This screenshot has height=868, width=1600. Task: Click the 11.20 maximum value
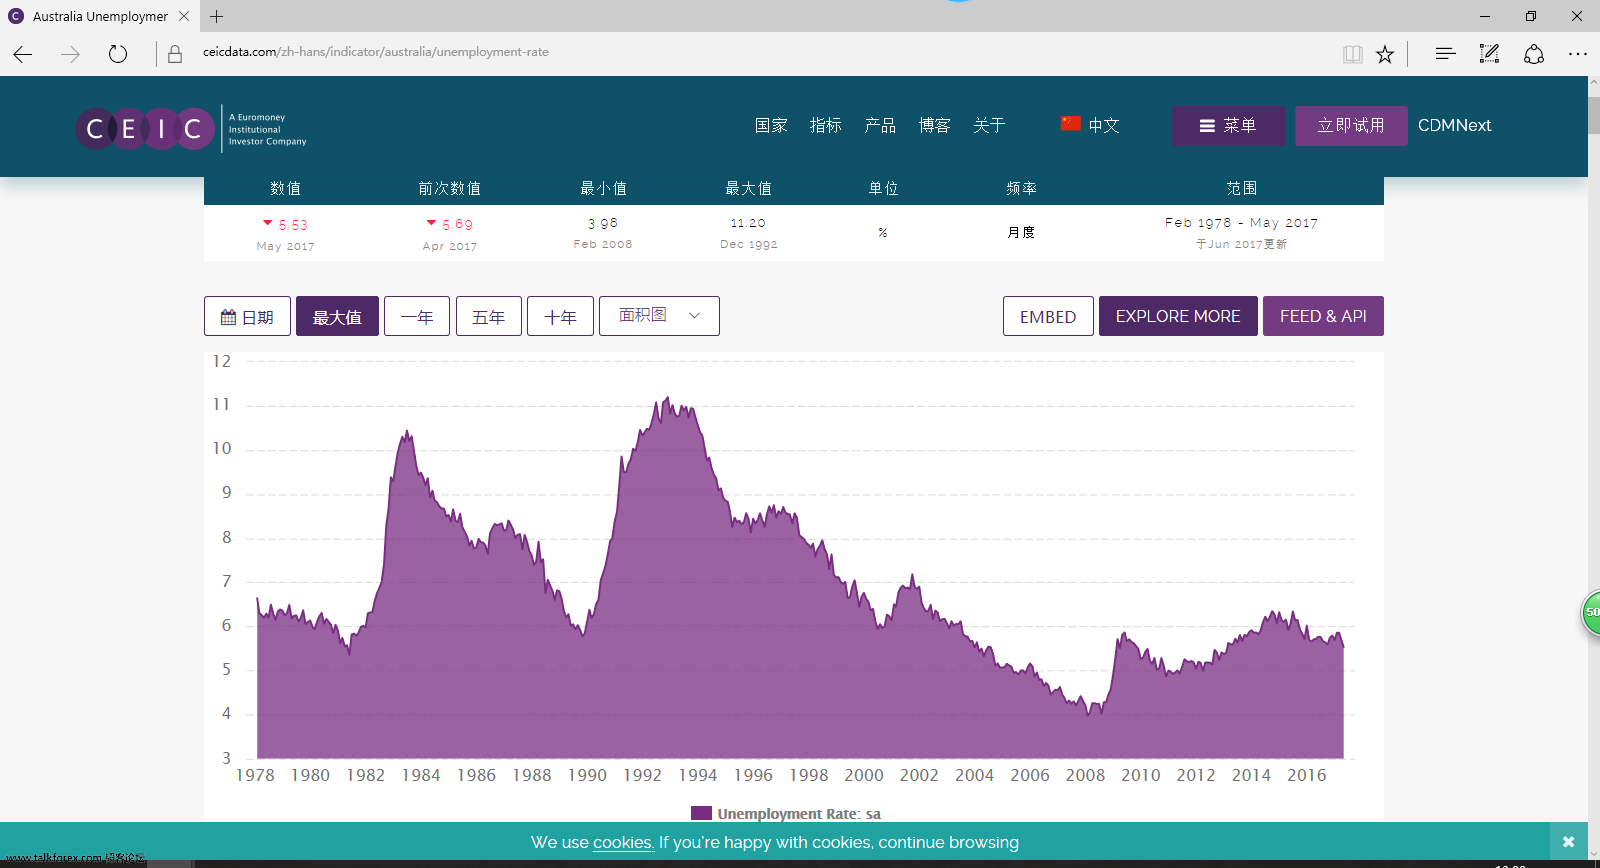pyautogui.click(x=748, y=223)
